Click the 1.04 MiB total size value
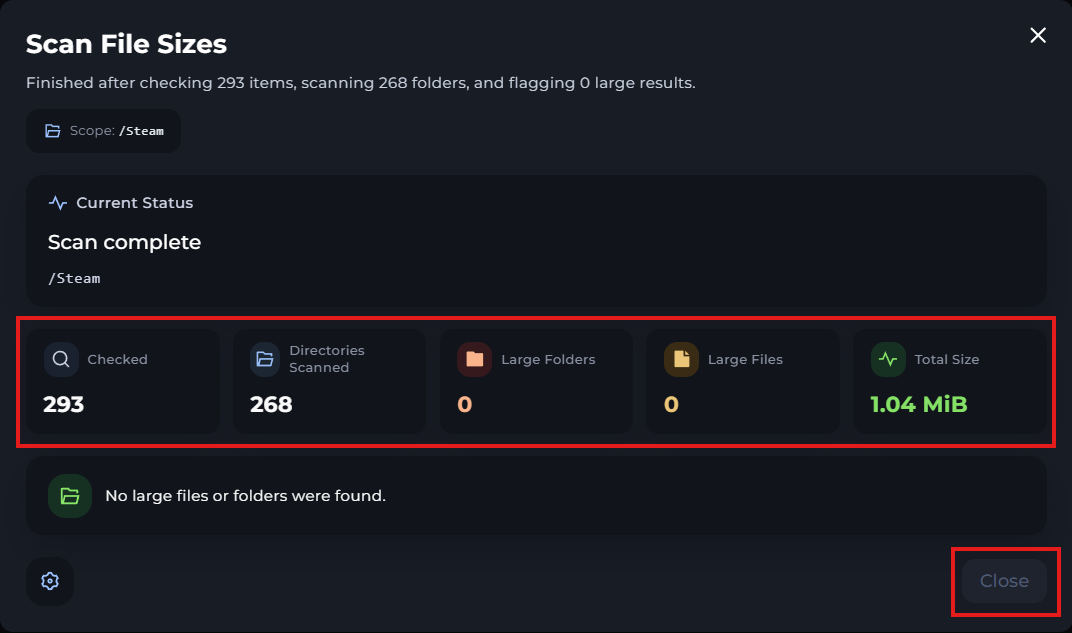The width and height of the screenshot is (1072, 633). click(919, 404)
